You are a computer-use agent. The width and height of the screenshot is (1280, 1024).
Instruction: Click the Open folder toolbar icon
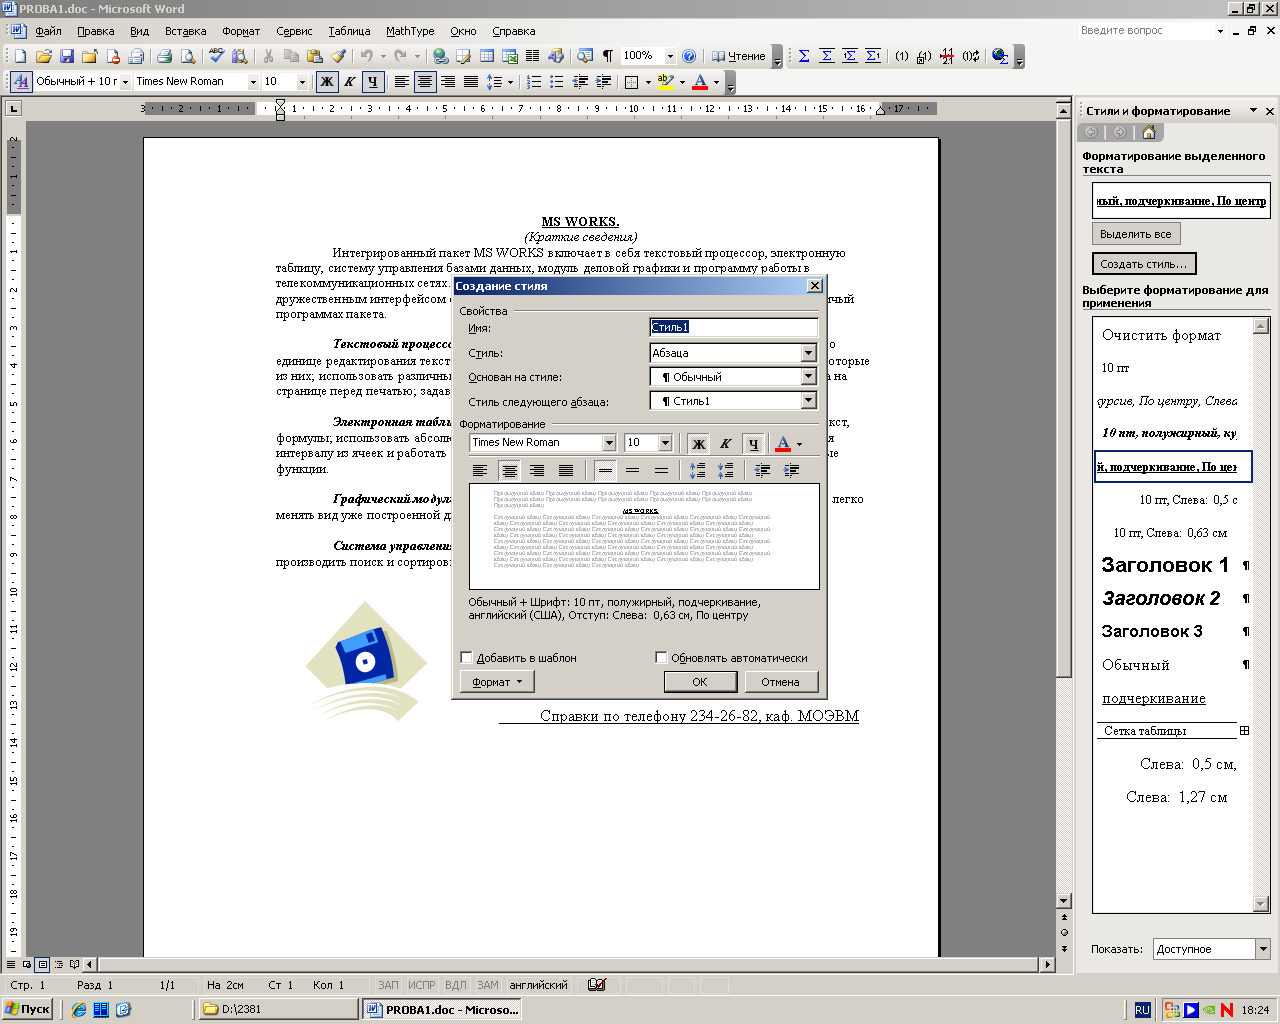43,56
